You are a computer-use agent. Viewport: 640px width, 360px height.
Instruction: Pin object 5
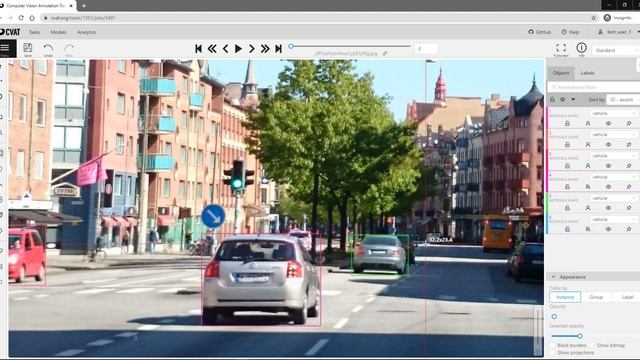click(629, 208)
